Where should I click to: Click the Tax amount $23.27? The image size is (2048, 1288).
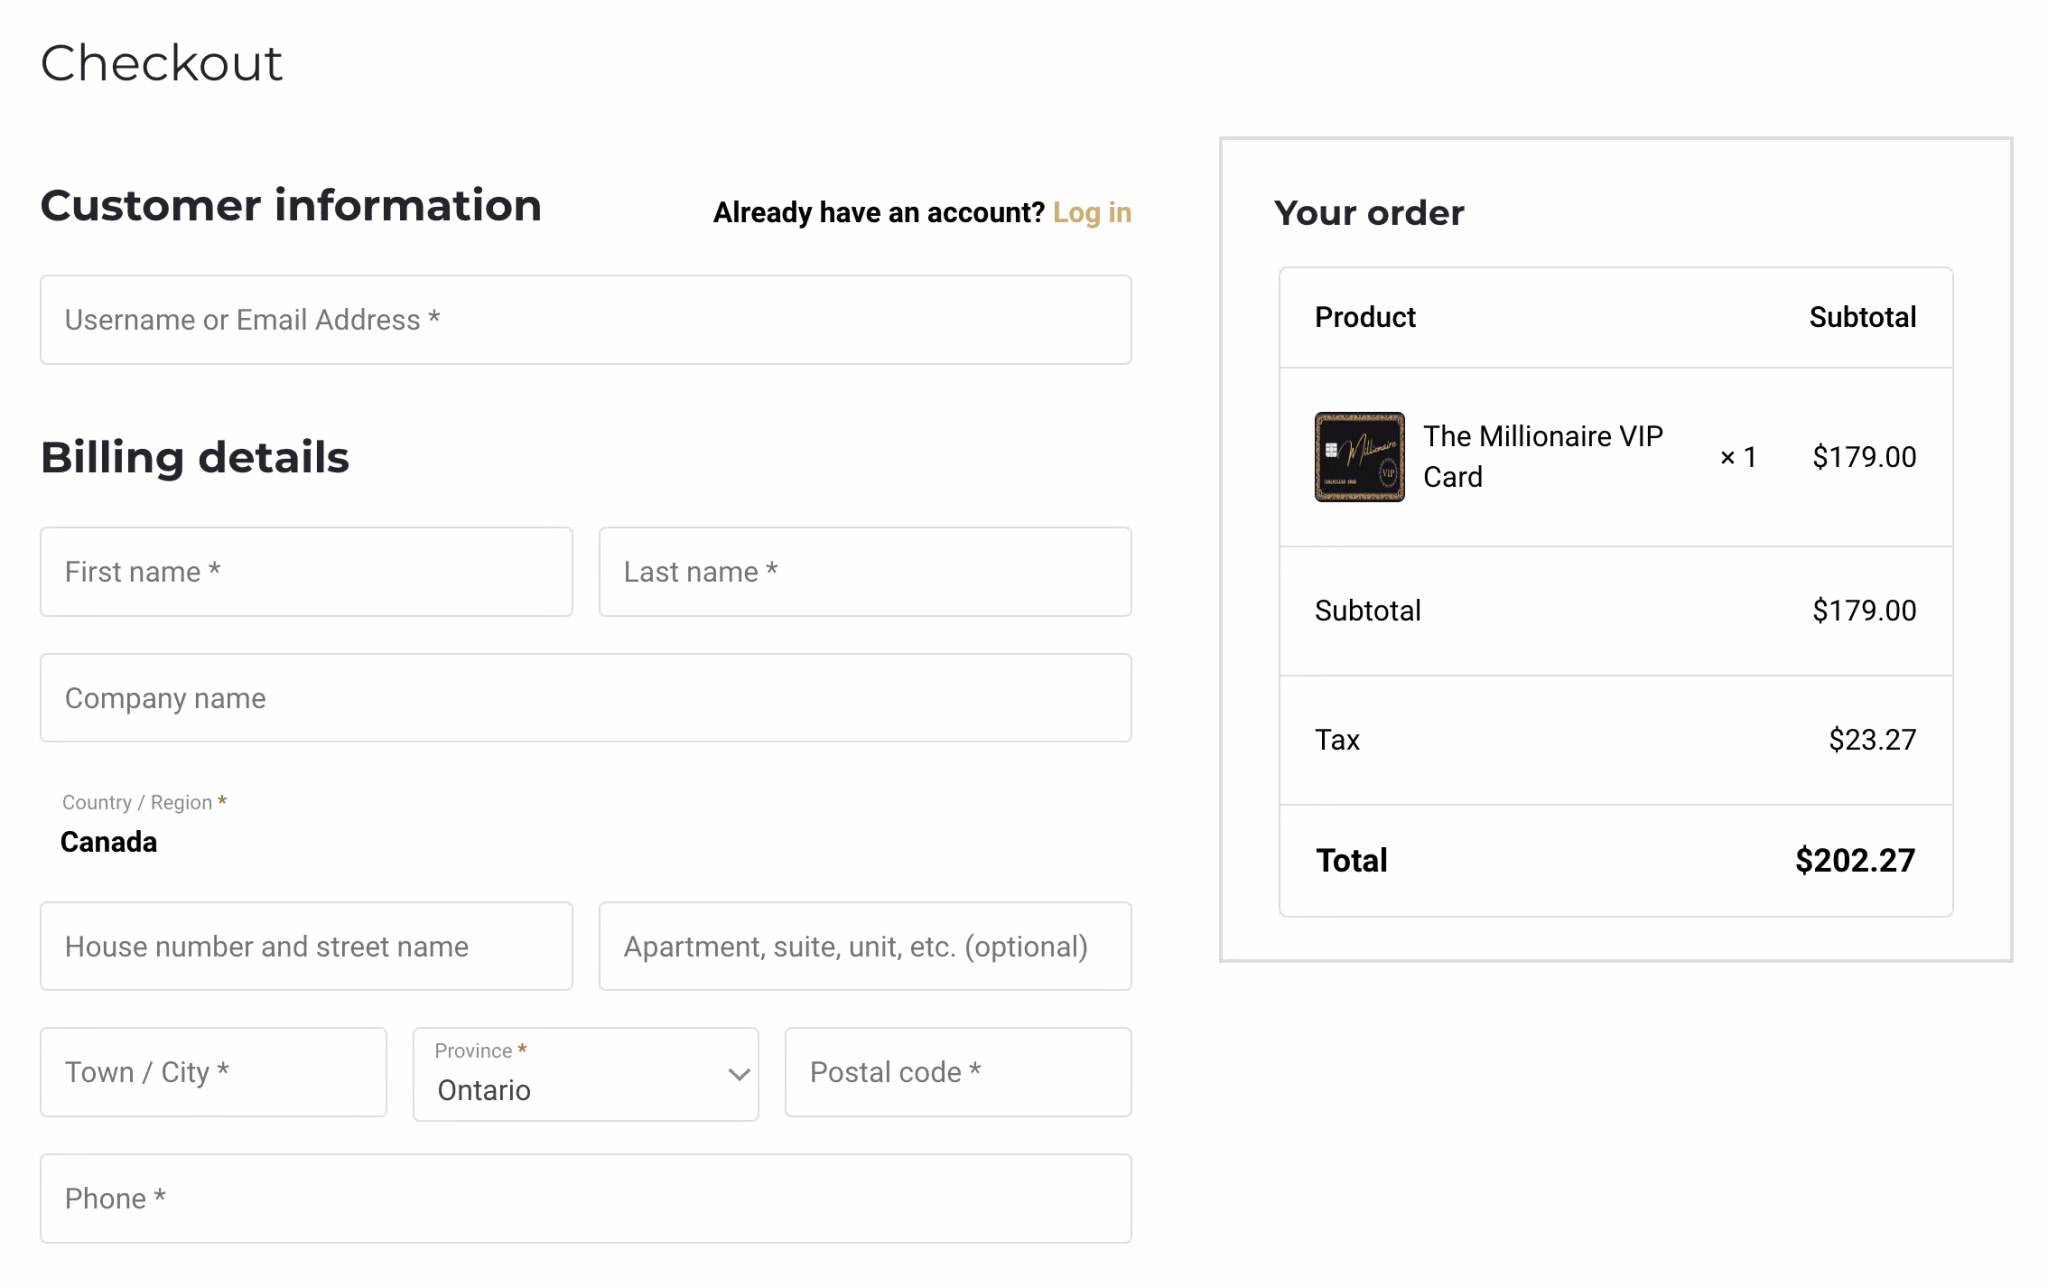(x=1872, y=740)
